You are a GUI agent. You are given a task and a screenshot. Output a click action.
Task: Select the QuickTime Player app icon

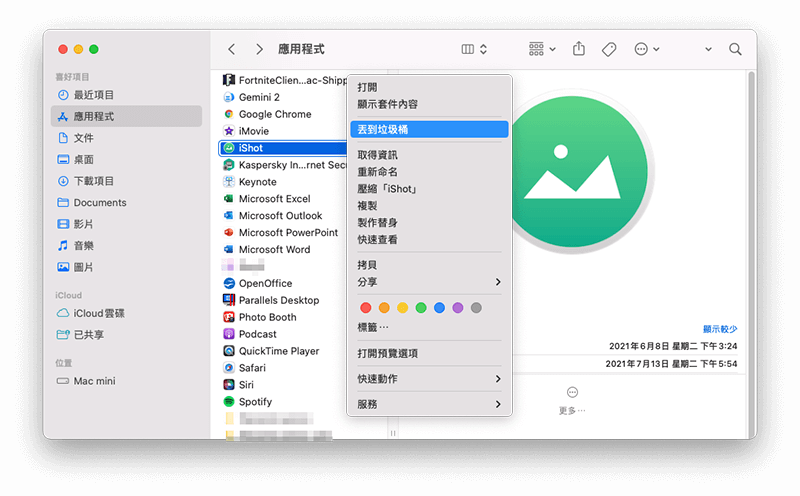point(229,351)
